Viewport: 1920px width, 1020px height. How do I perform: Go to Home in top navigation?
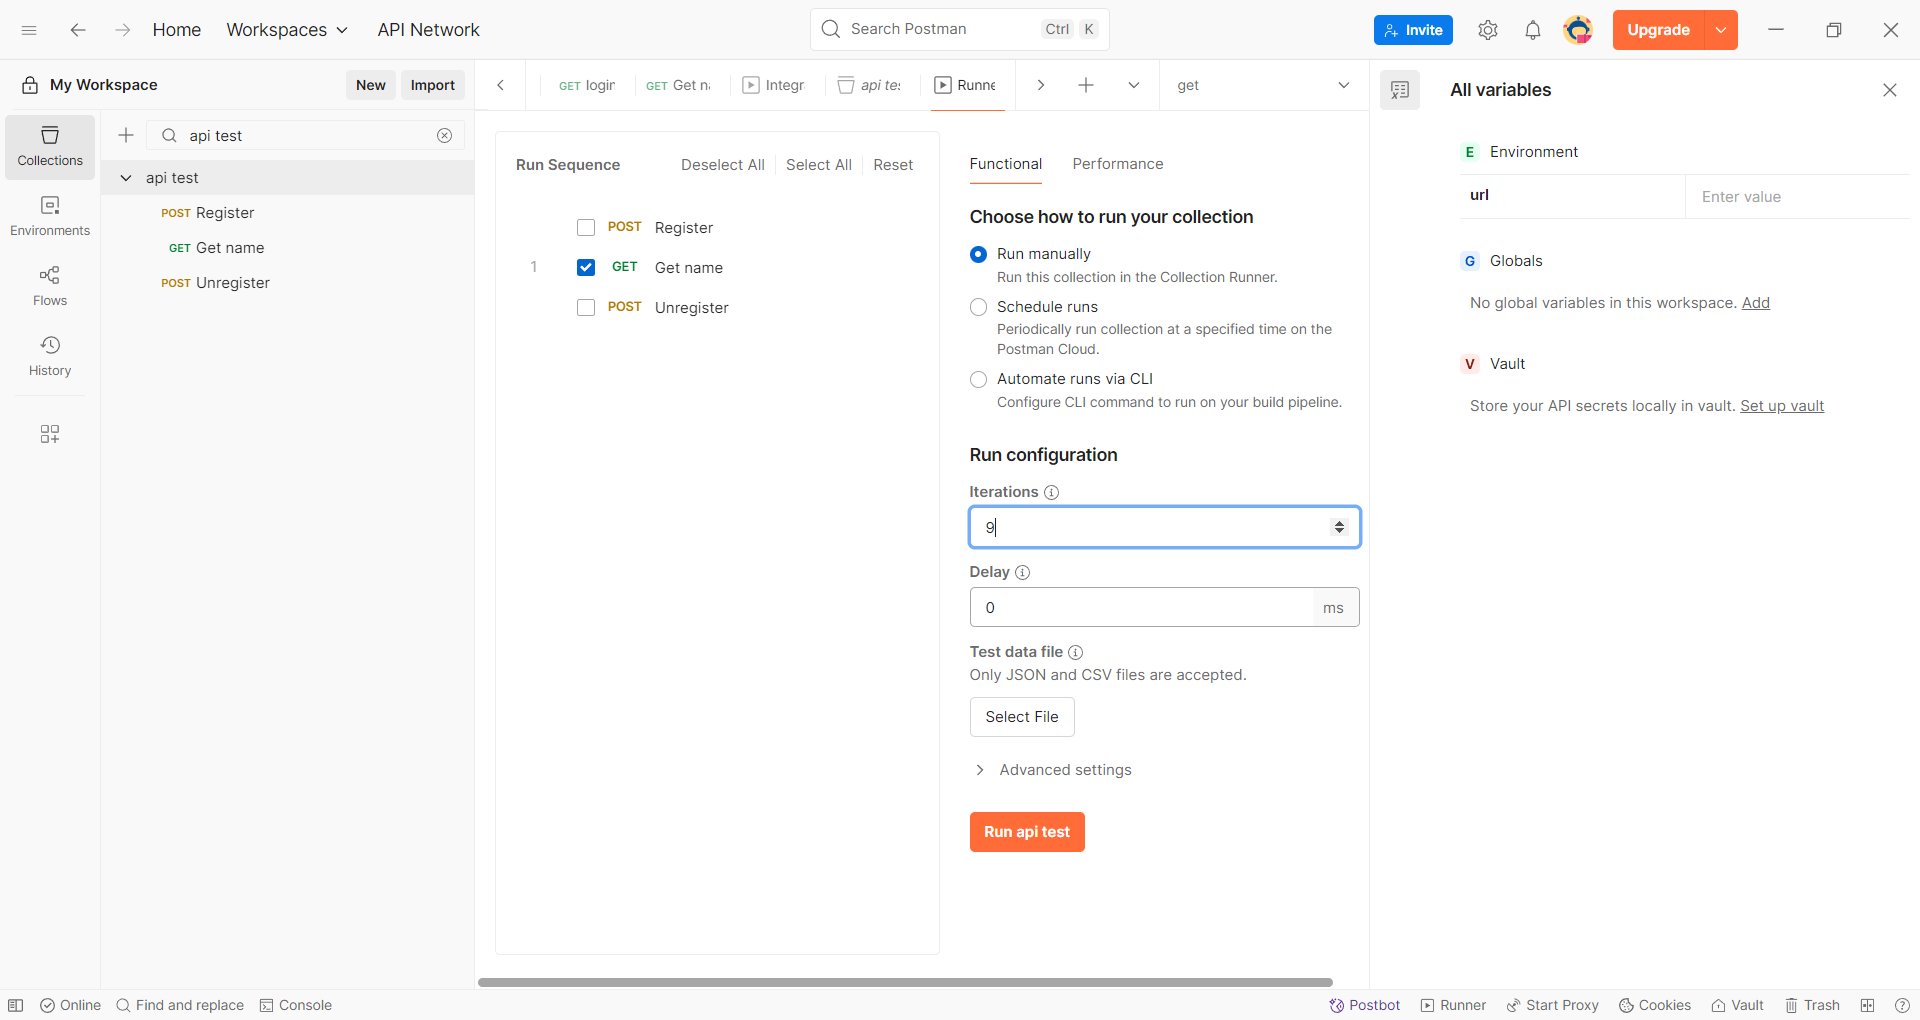coord(177,30)
